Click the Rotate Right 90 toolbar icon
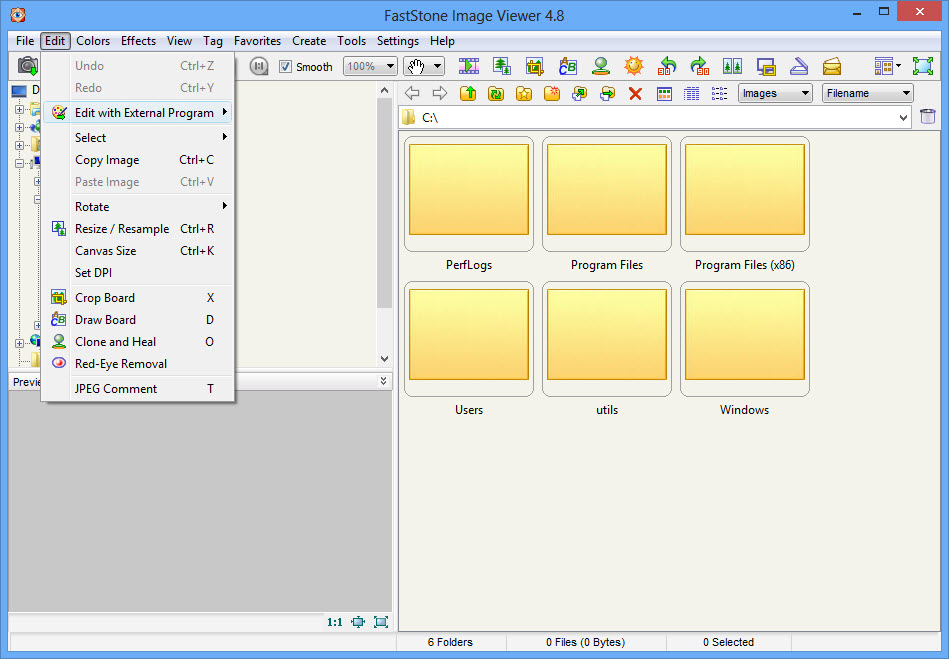This screenshot has height=659, width=949. [700, 66]
